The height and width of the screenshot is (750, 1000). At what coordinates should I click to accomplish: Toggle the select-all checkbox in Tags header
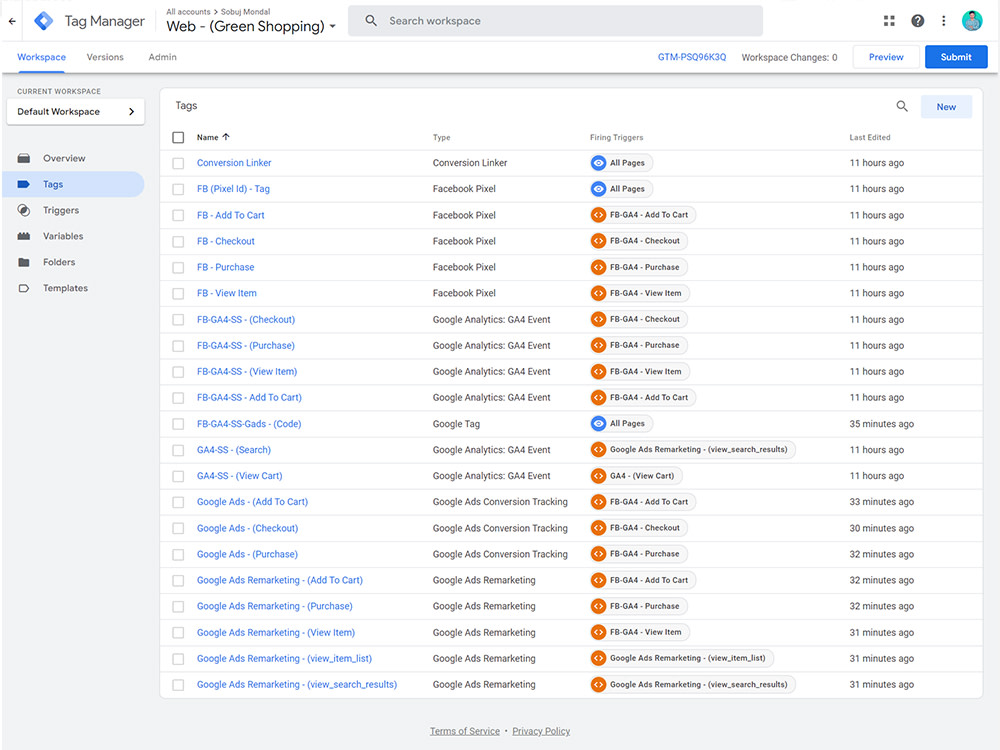[178, 137]
